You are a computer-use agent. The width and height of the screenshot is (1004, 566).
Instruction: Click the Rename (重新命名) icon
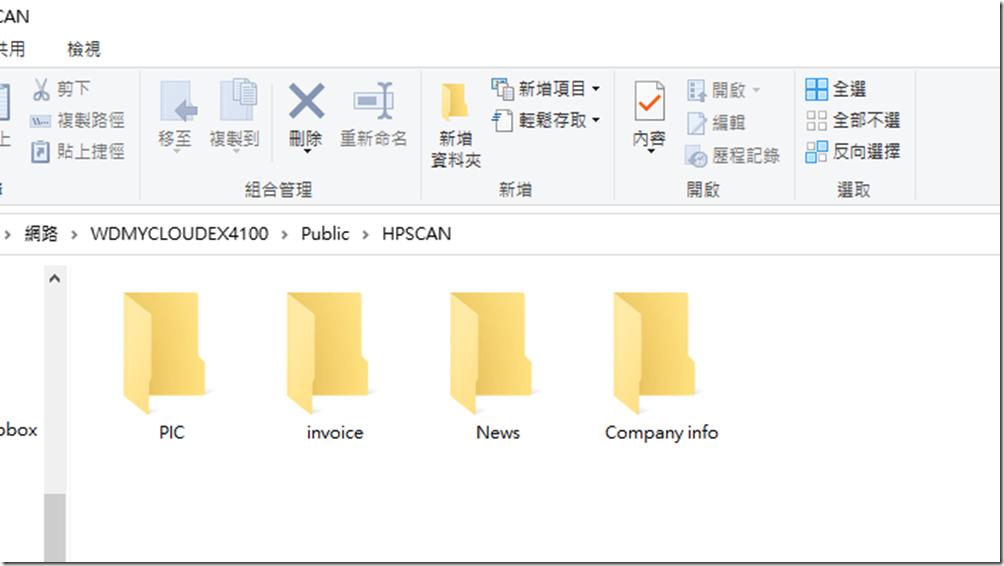373,101
